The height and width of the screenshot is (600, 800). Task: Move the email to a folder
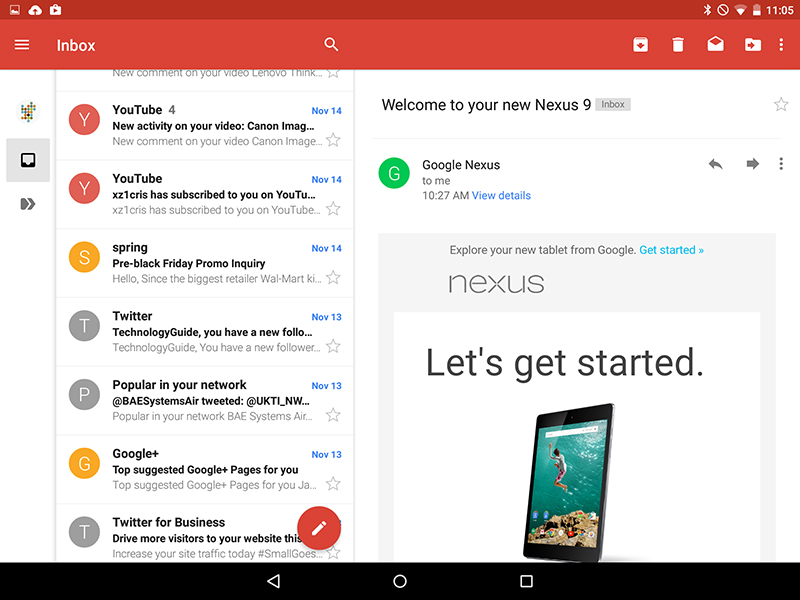click(x=754, y=44)
